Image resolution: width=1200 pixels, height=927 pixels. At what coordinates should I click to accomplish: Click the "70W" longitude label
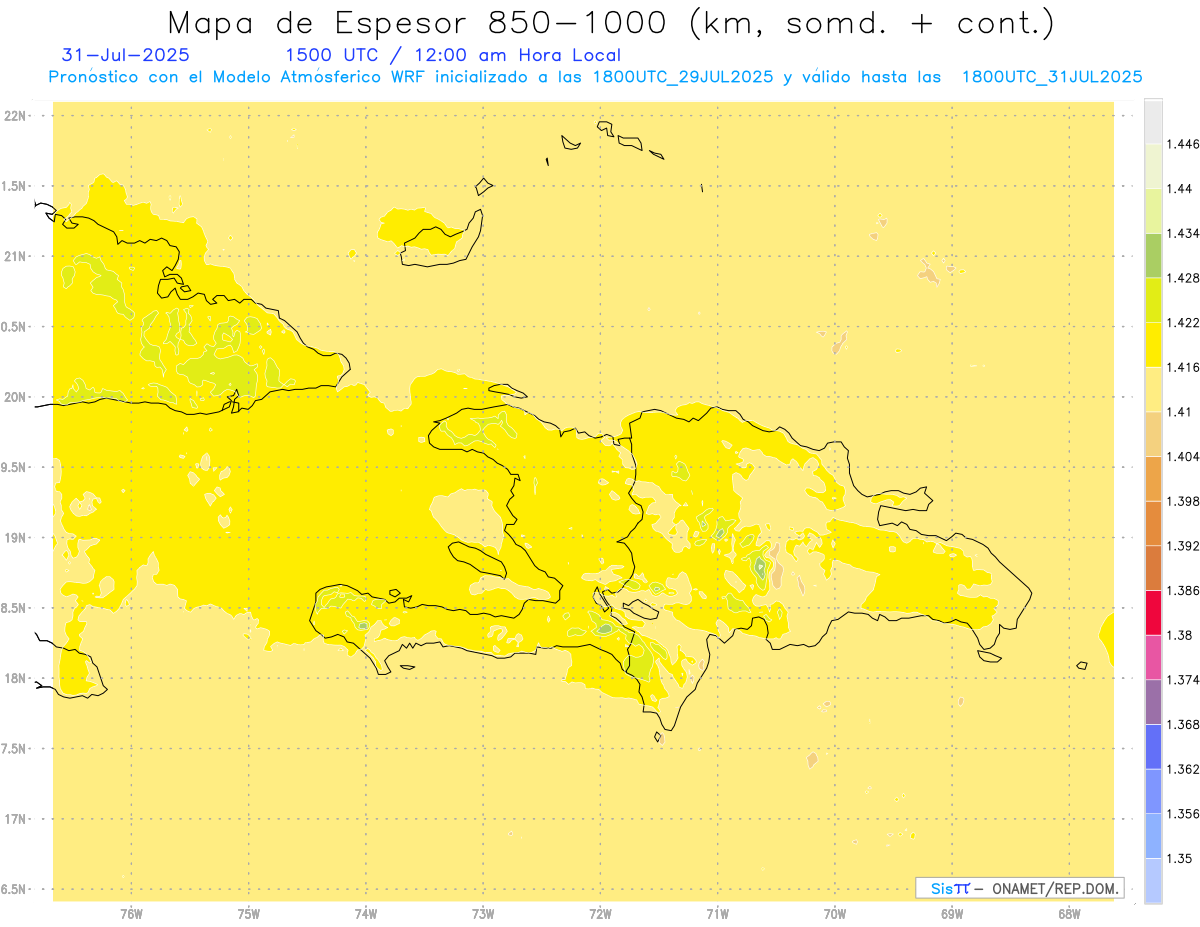[x=835, y=914]
